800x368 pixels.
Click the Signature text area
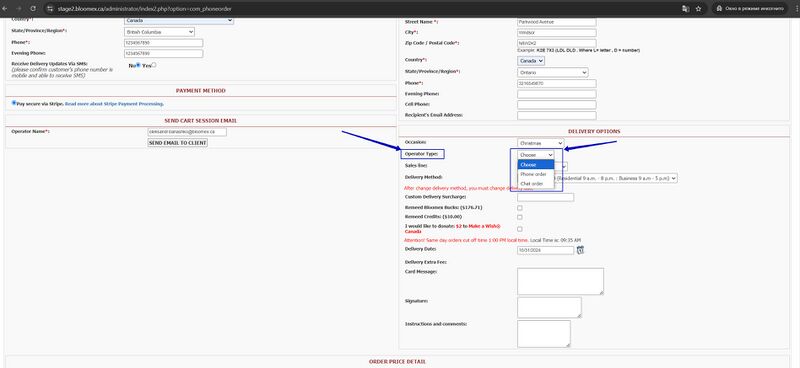point(549,308)
